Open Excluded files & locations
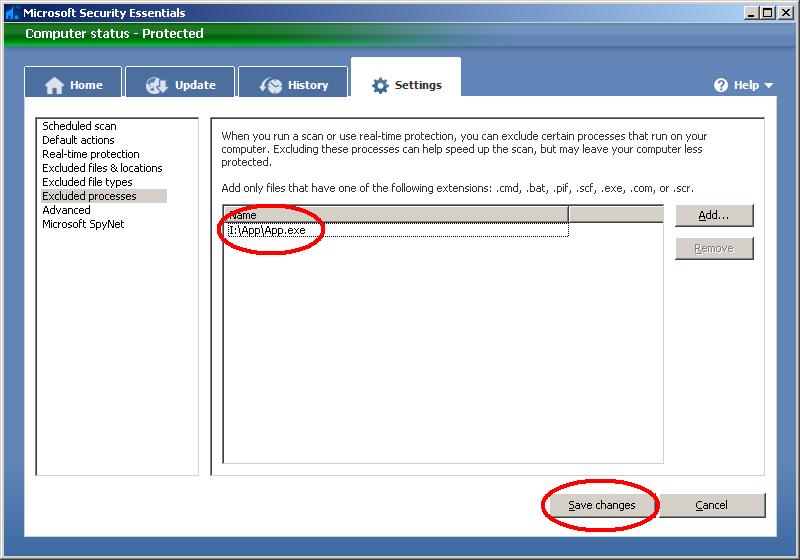The image size is (800, 560). point(102,168)
